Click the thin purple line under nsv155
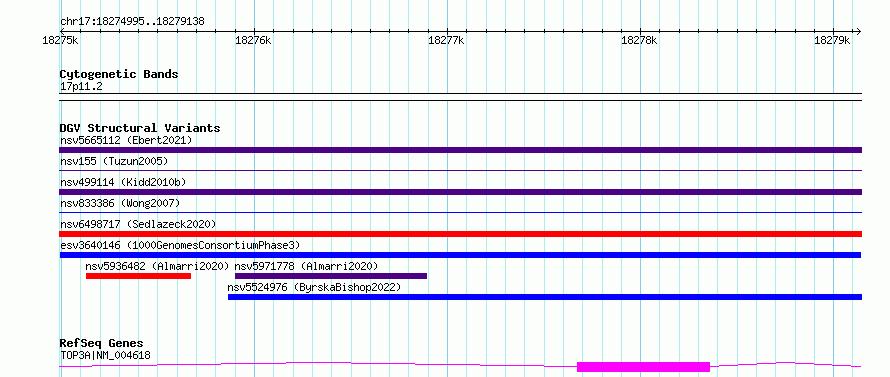 (x=460, y=170)
